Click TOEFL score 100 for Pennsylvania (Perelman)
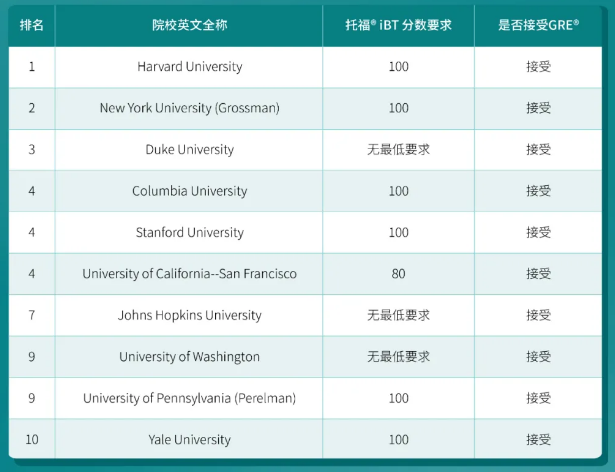615x472 pixels. tap(398, 398)
